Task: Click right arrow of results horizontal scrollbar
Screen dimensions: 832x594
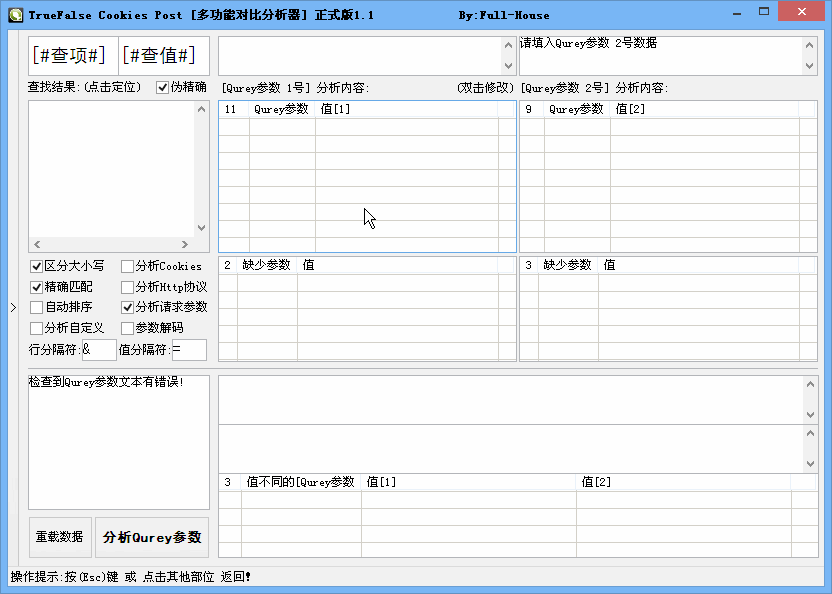Action: click(x=184, y=244)
